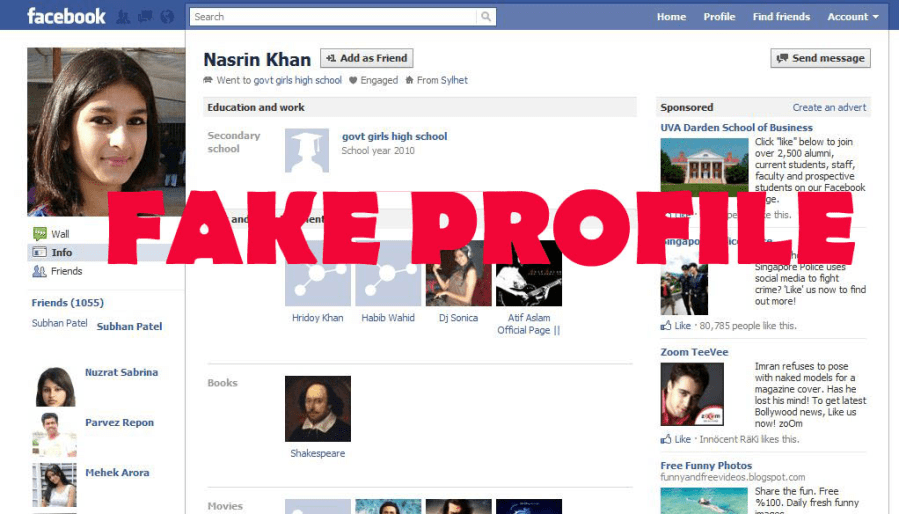Open the Friends (1055) list link
Image resolution: width=899 pixels, height=514 pixels.
pos(67,303)
